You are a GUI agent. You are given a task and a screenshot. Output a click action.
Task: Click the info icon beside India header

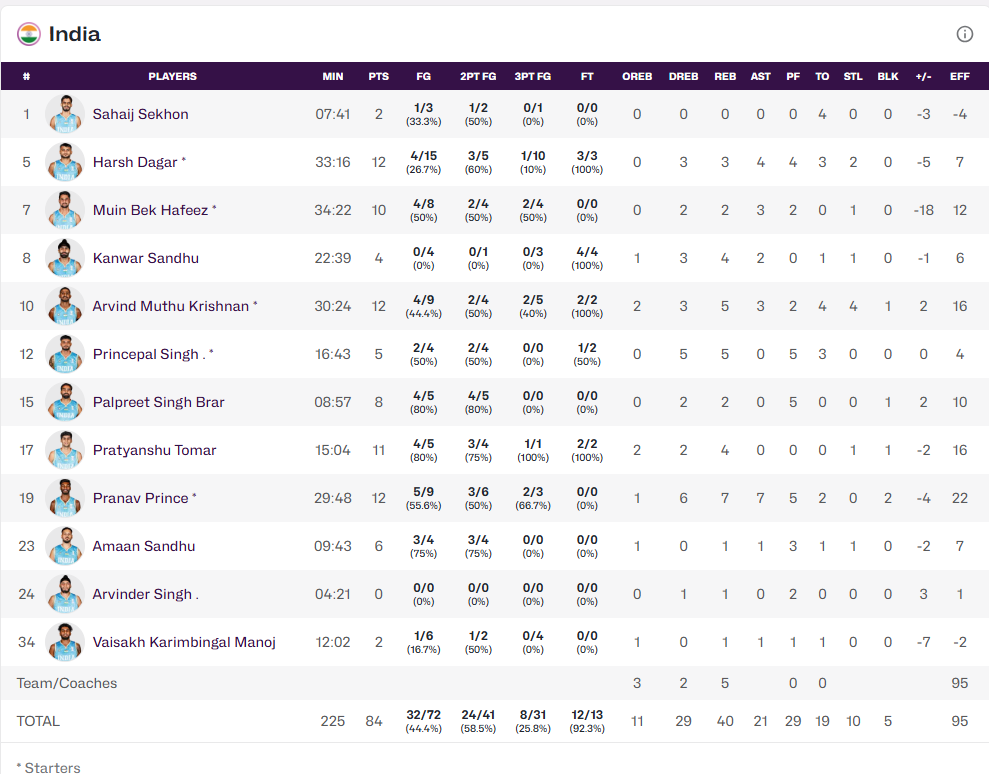[x=964, y=34]
